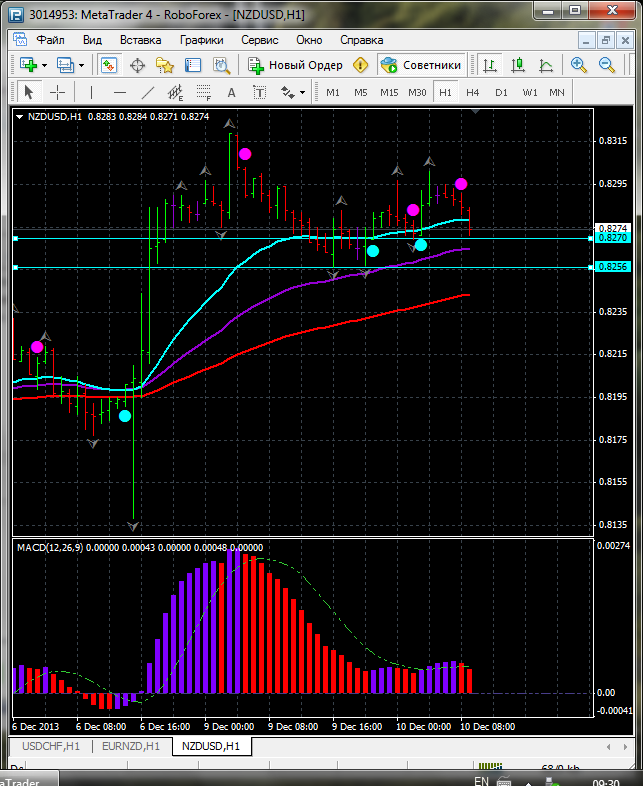Switch chart to bar chart mode

(490, 65)
